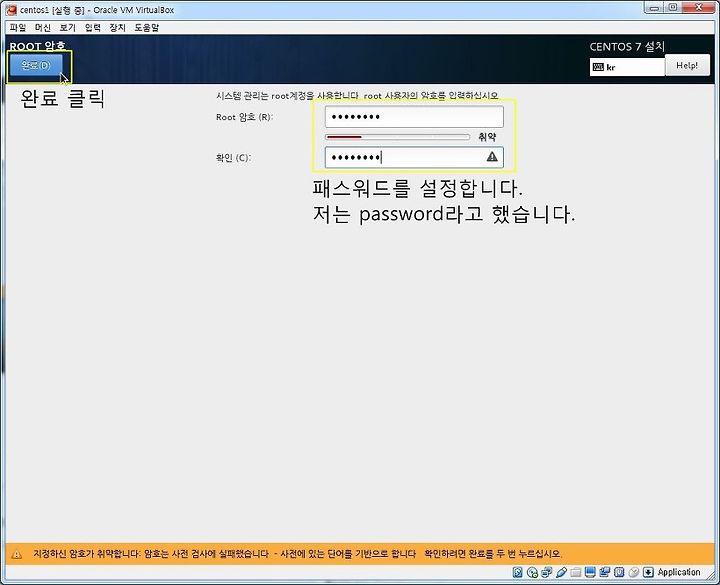Image resolution: width=720 pixels, height=585 pixels.
Task: Click warning triangle in confirm field
Action: (492, 157)
